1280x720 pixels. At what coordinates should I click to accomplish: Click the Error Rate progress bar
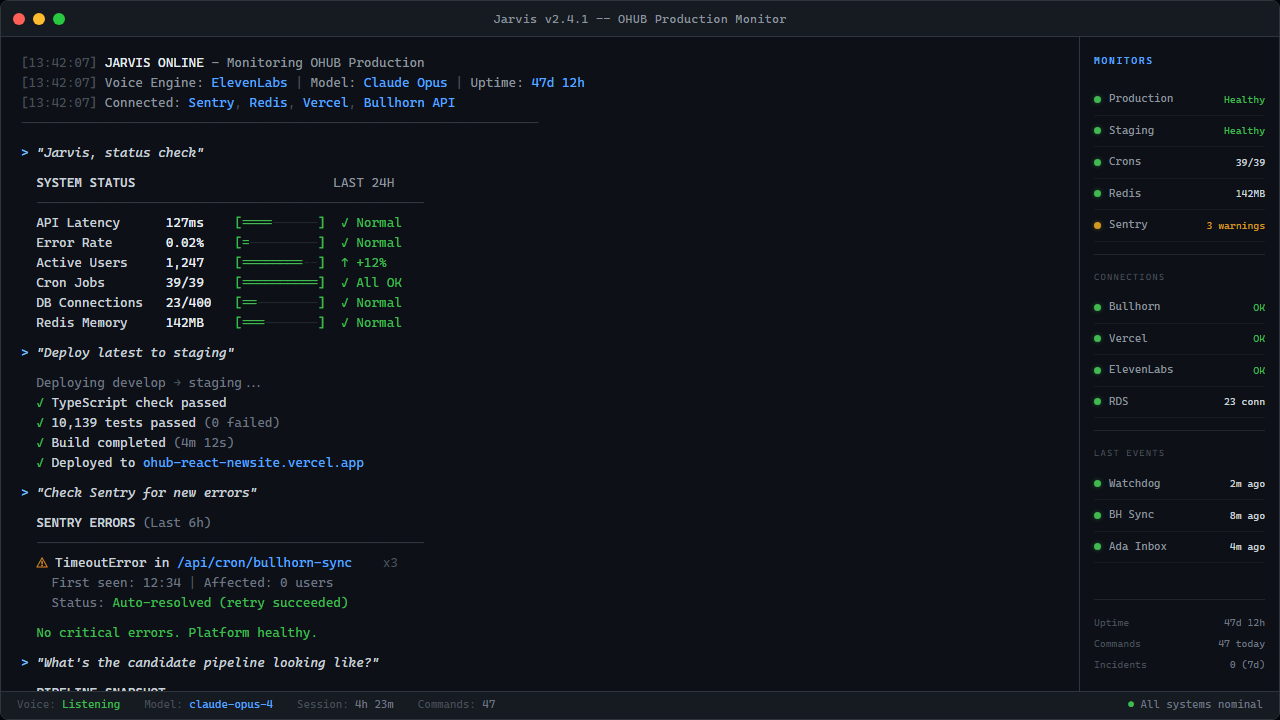click(x=280, y=243)
